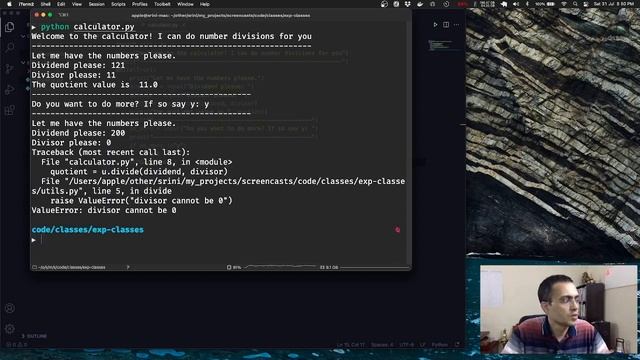640x360 pixels.
Task: Click the iTerm status bar working directory
Action: point(69,267)
